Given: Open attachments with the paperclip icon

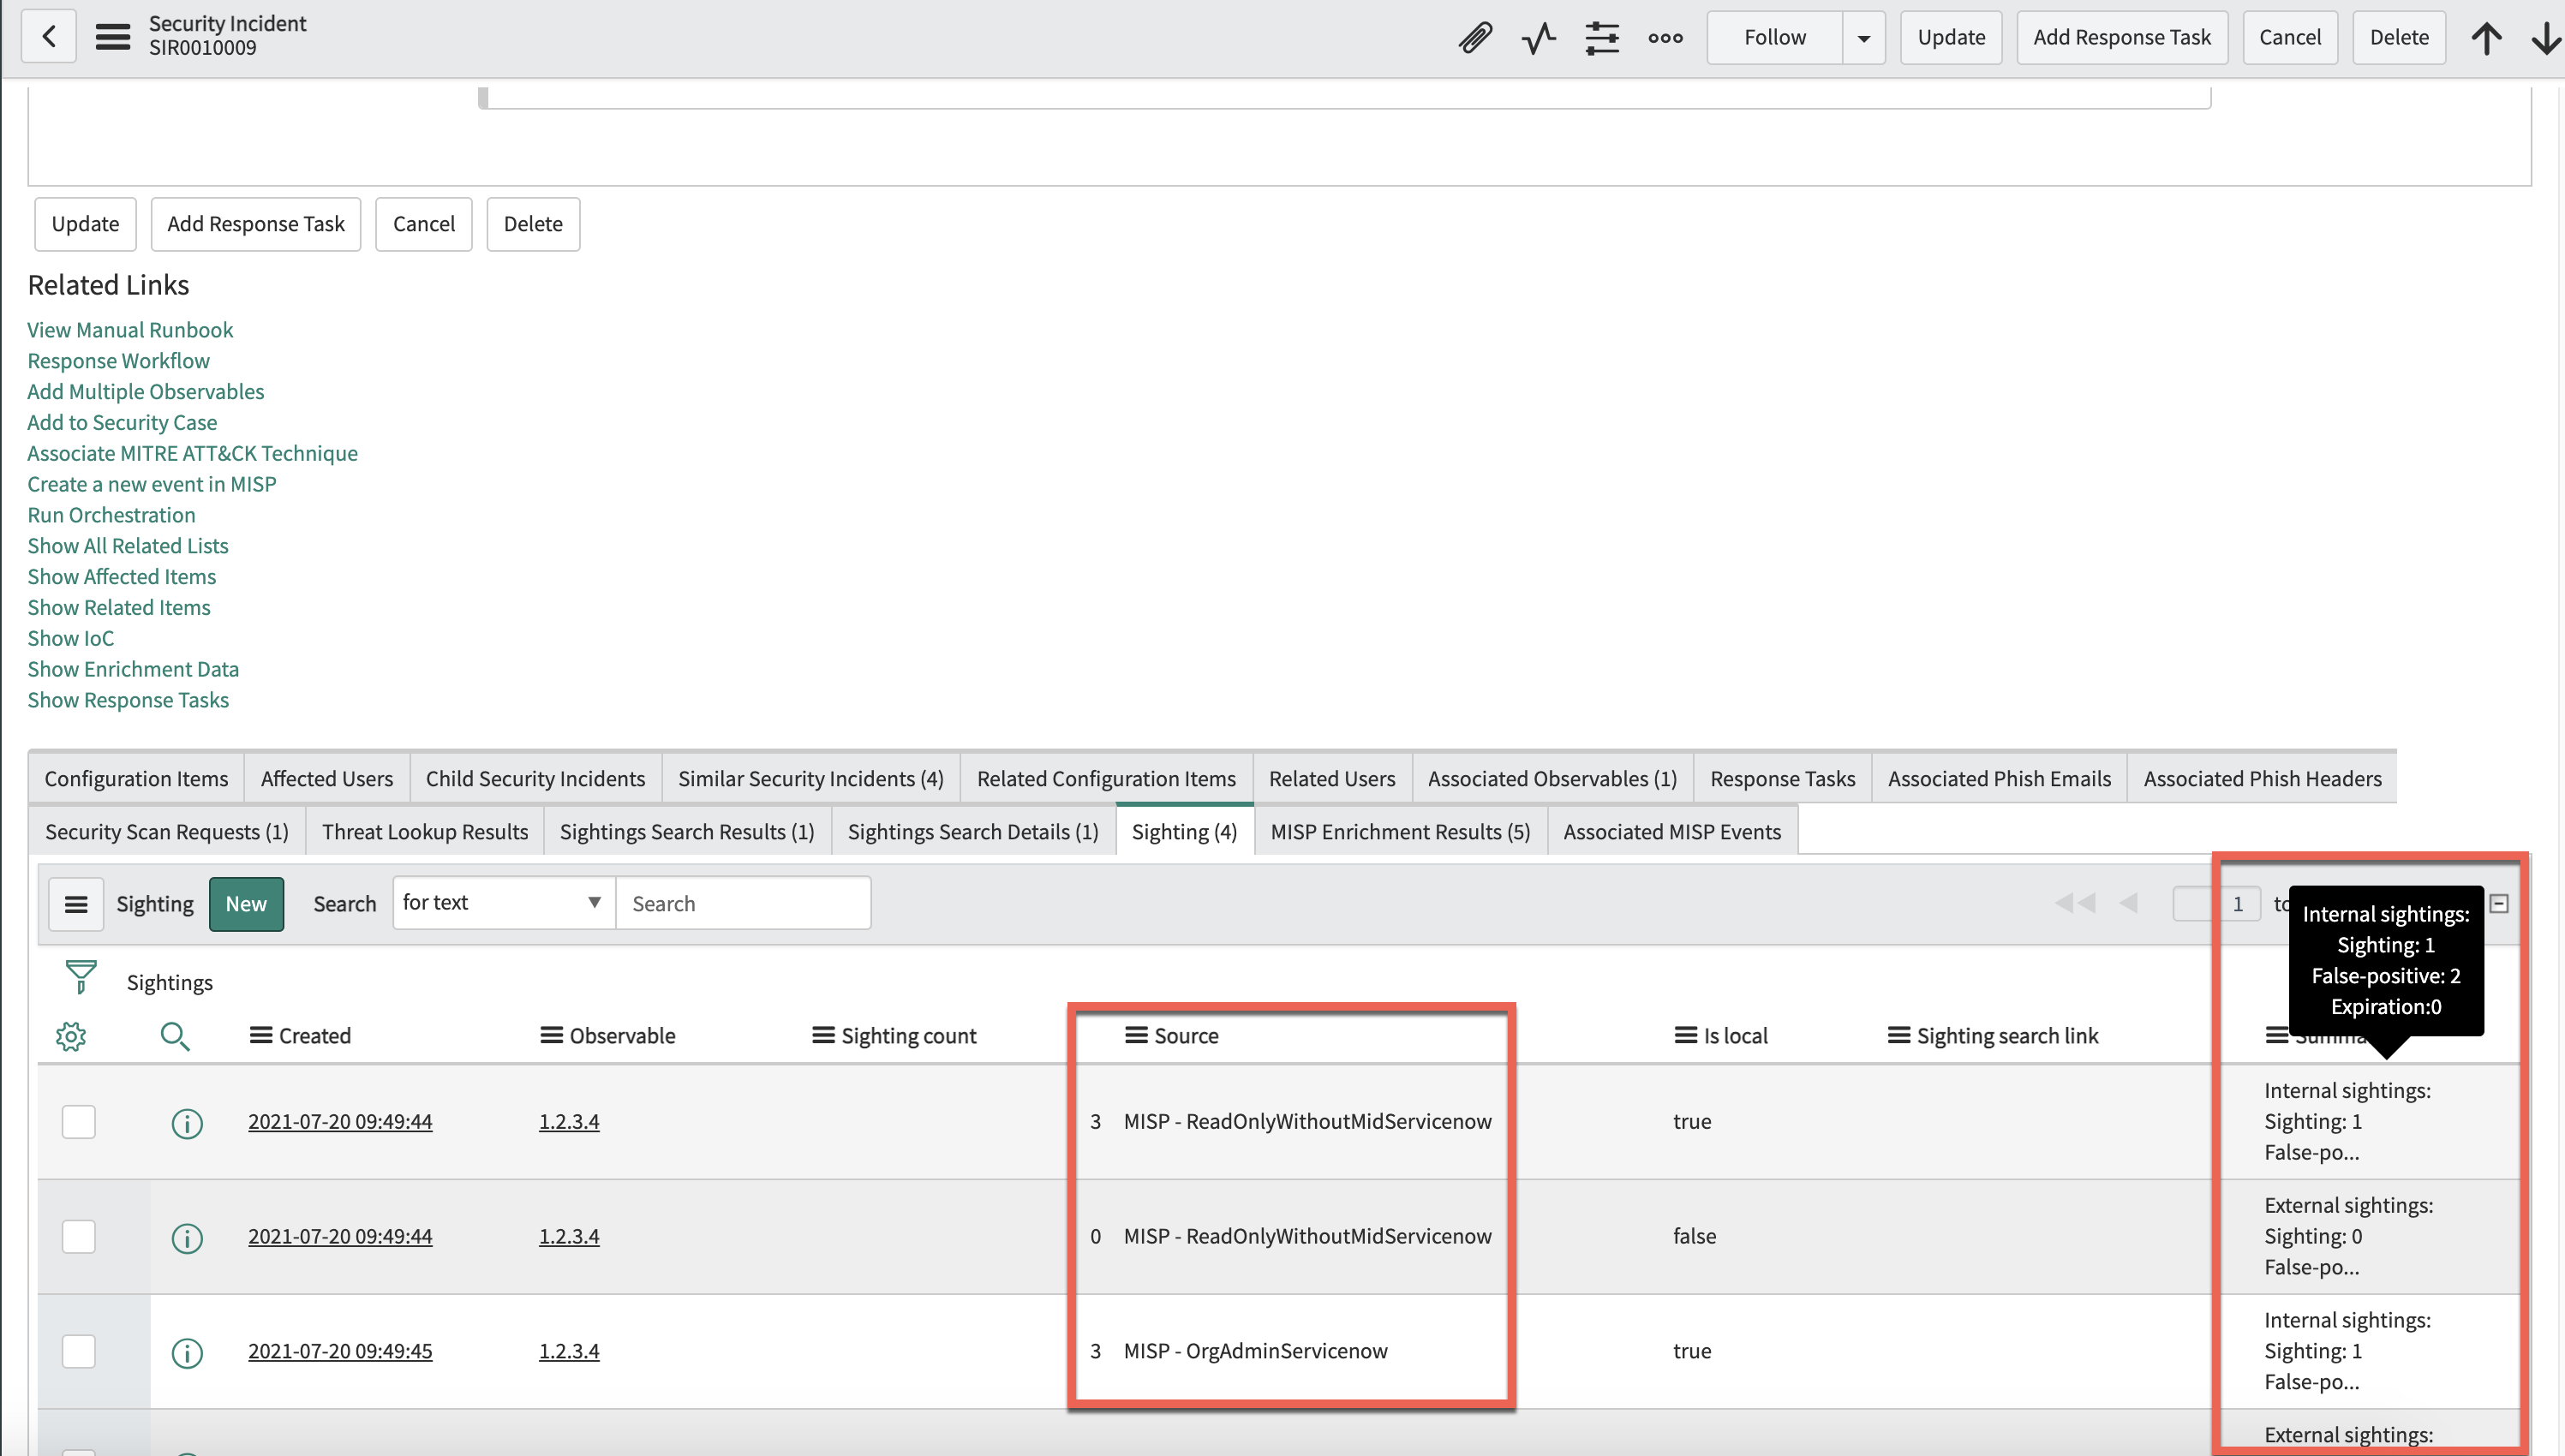Looking at the screenshot, I should 1475,38.
